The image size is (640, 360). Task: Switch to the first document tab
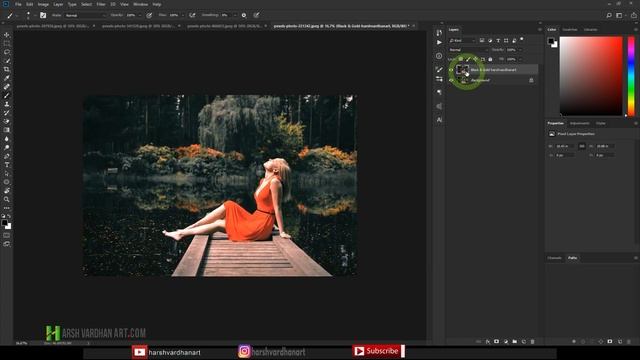(x=53, y=26)
